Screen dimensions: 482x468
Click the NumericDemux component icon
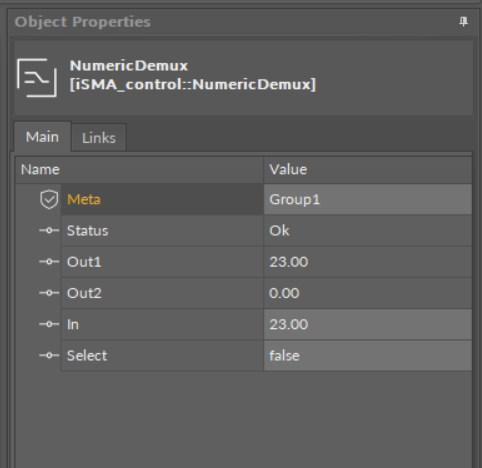click(37, 78)
